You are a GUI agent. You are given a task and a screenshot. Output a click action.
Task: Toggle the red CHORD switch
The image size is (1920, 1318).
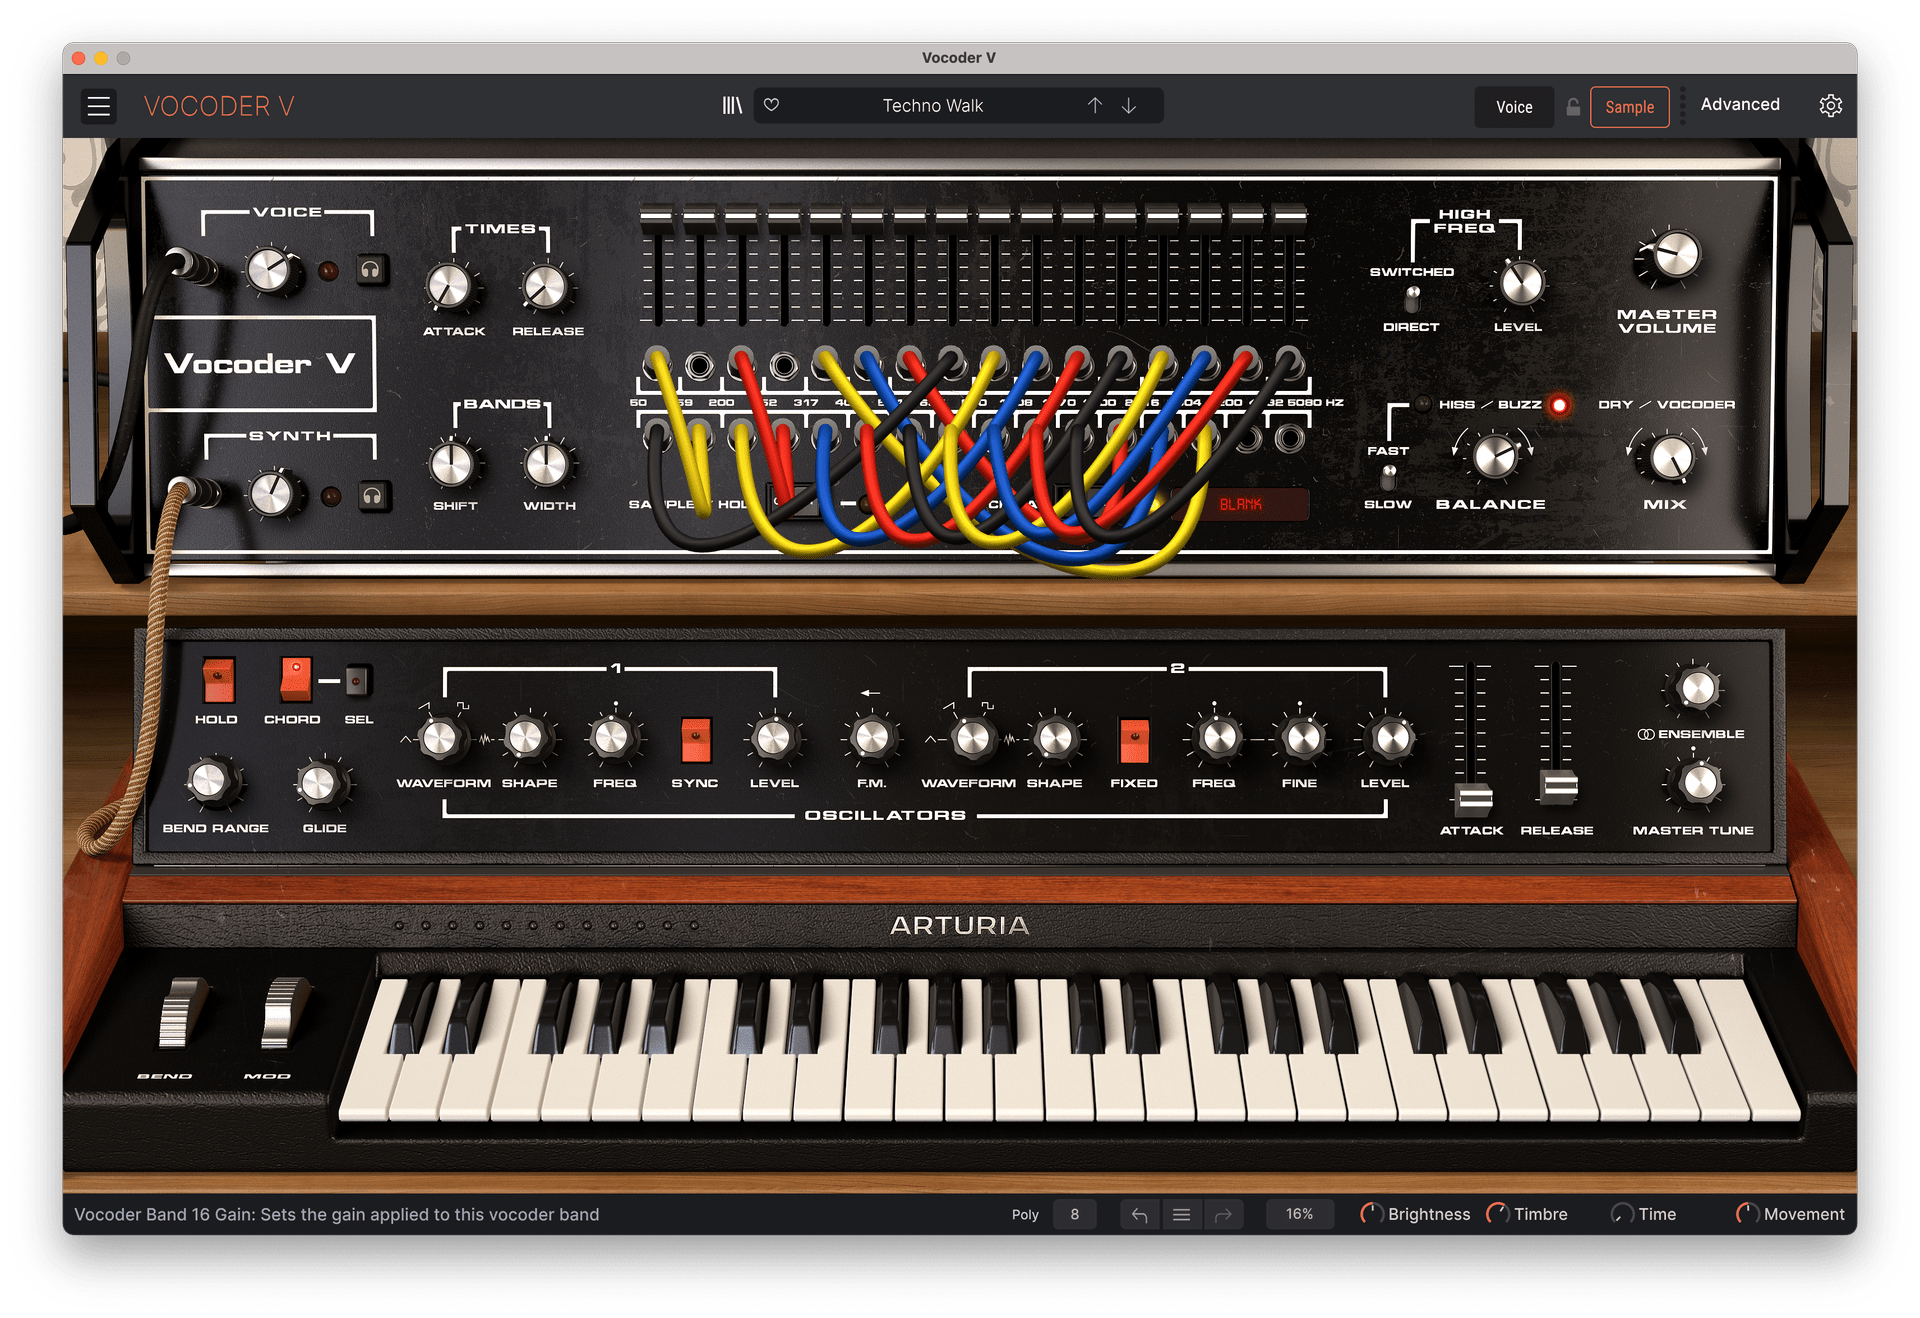[x=295, y=679]
